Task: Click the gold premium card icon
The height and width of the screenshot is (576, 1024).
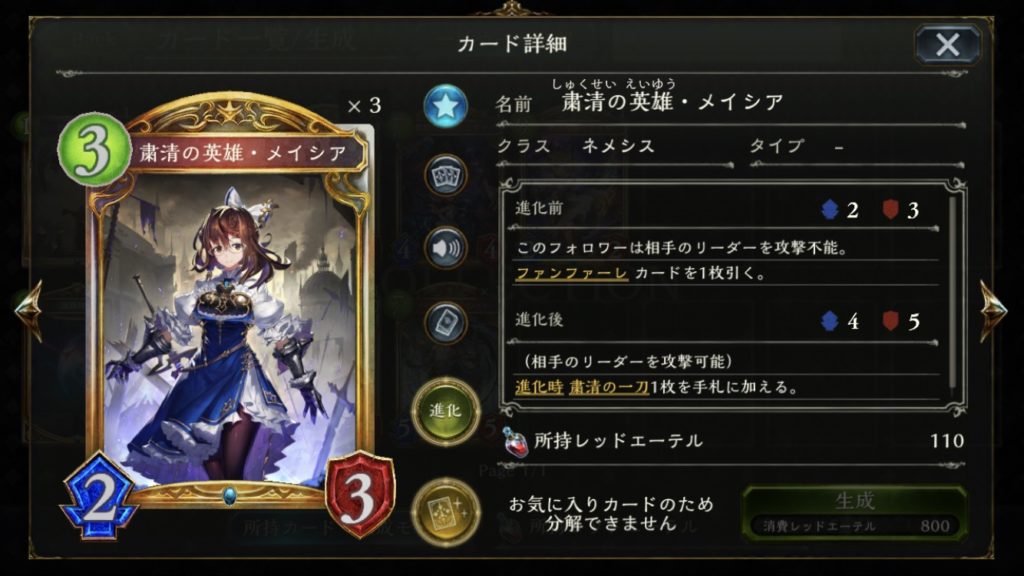Action: click(x=446, y=513)
